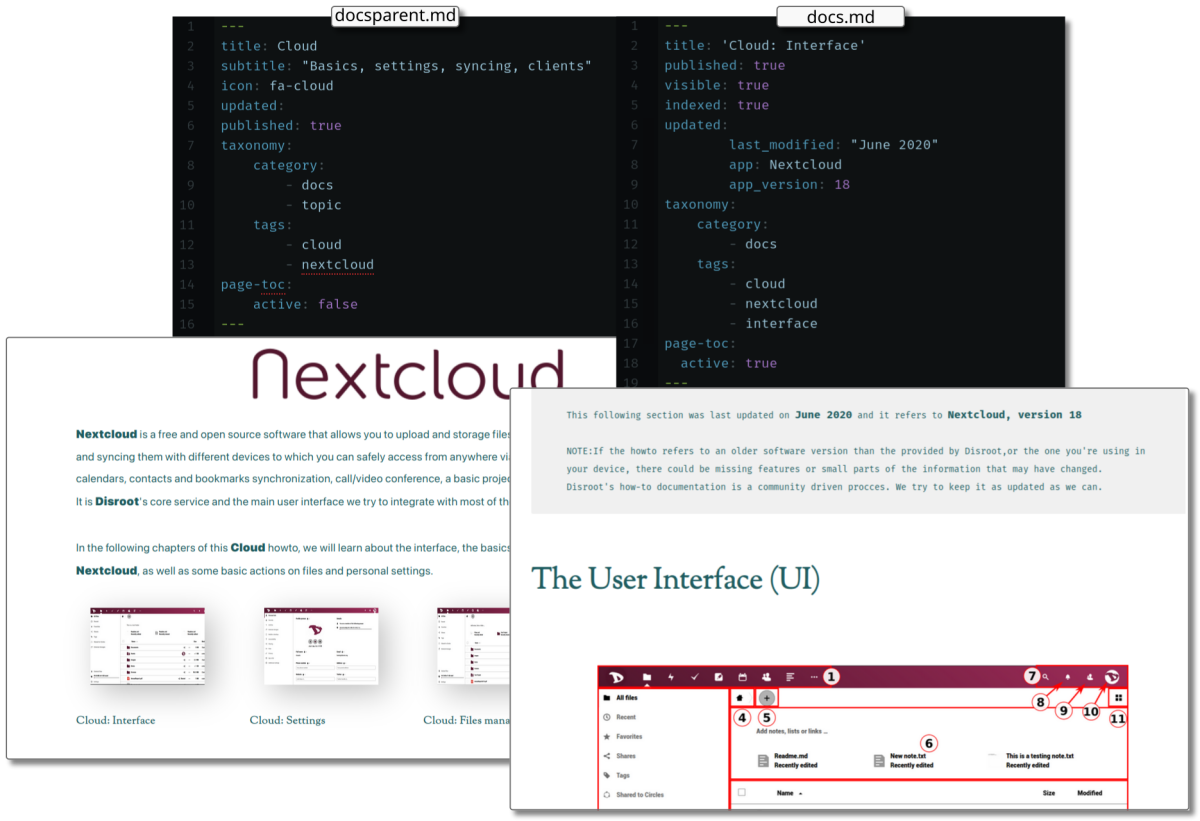The width and height of the screenshot is (1200, 821).
Task: Open the notifications bell icon
Action: [x=1068, y=677]
